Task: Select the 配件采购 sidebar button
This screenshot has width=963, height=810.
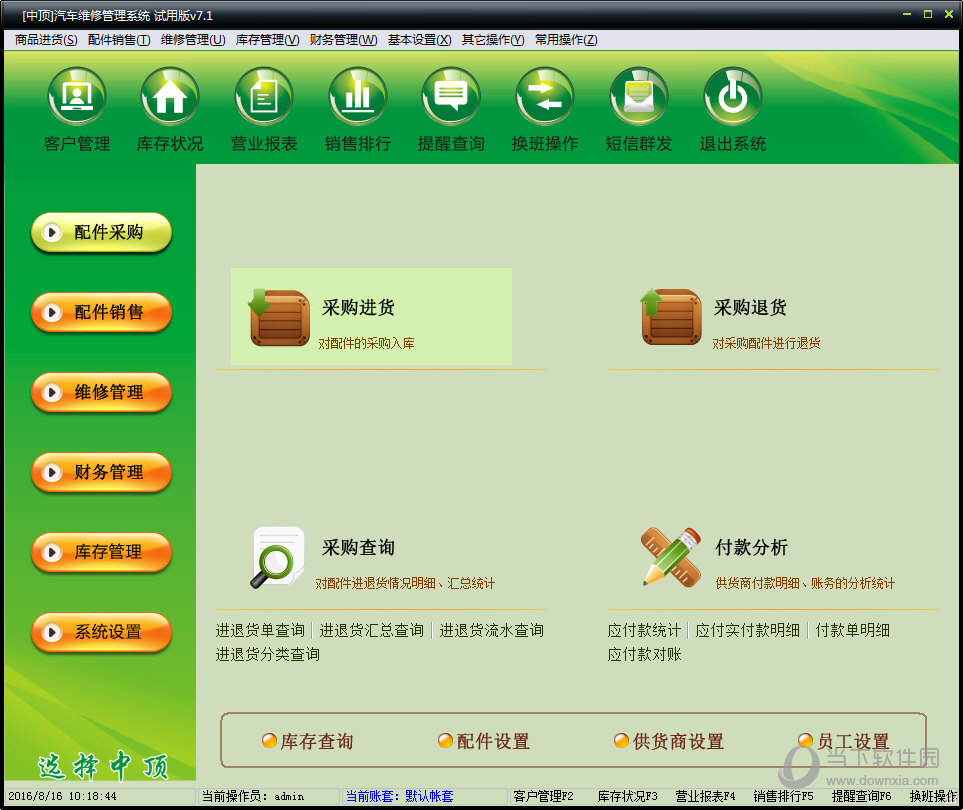Action: (x=101, y=232)
